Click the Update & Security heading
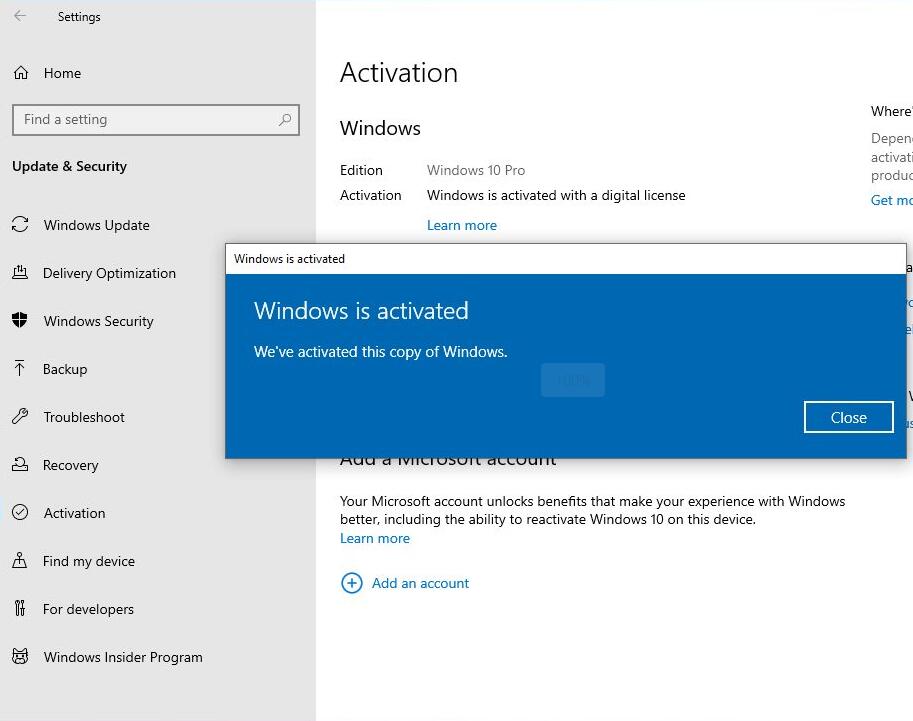The height and width of the screenshot is (721, 913). [69, 166]
